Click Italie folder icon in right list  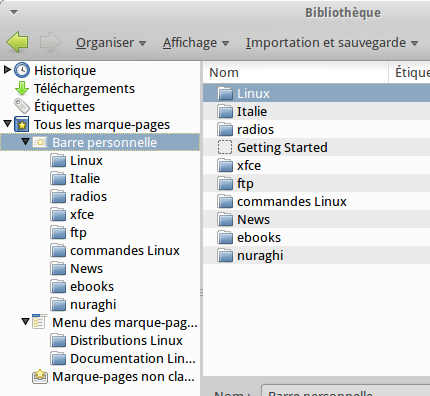click(225, 111)
